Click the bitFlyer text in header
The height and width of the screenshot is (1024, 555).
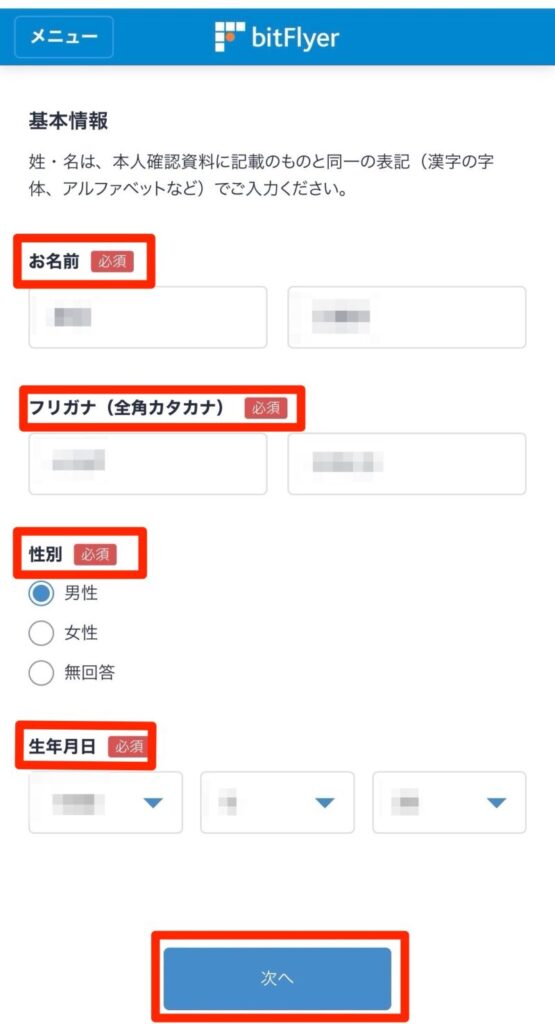pos(295,37)
